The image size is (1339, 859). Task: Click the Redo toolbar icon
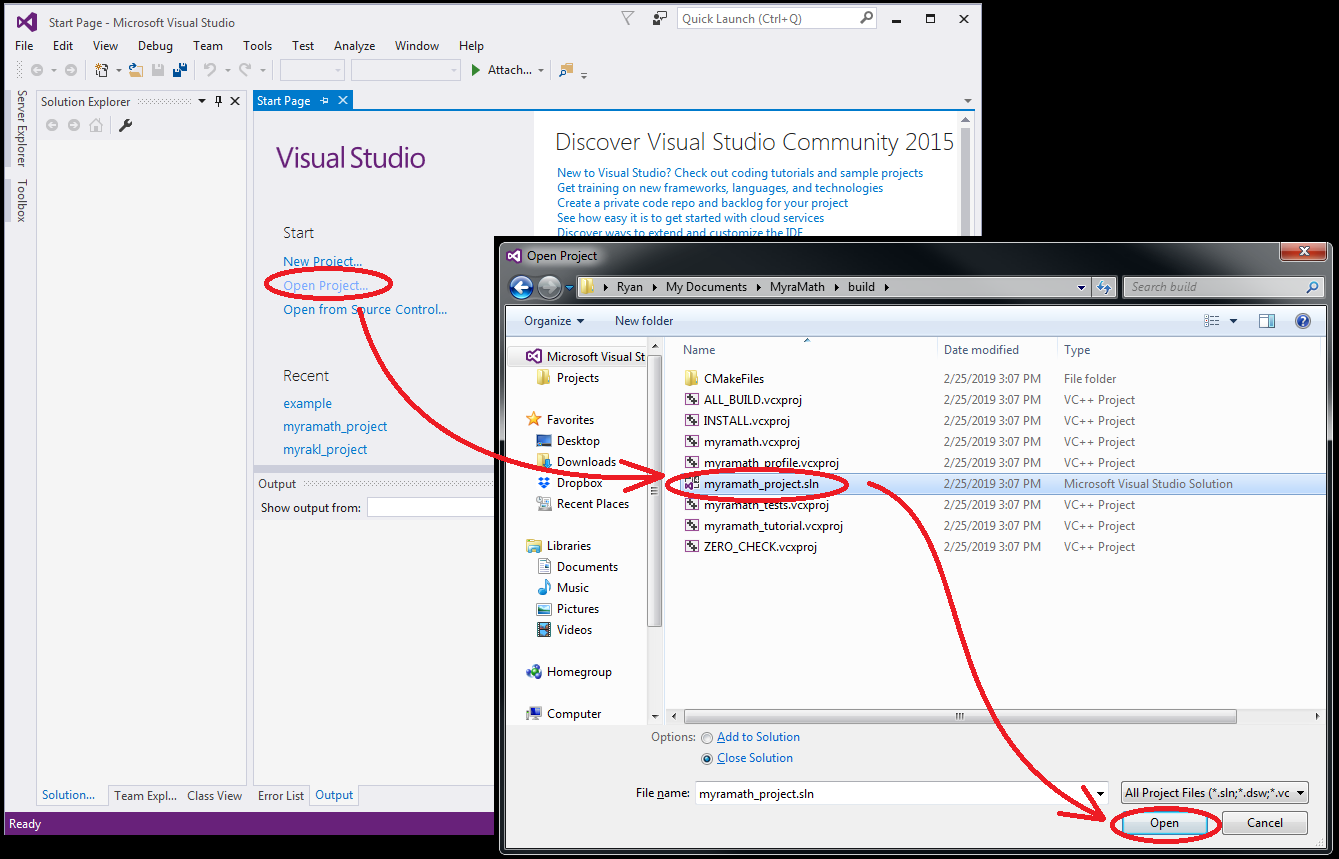[x=246, y=70]
